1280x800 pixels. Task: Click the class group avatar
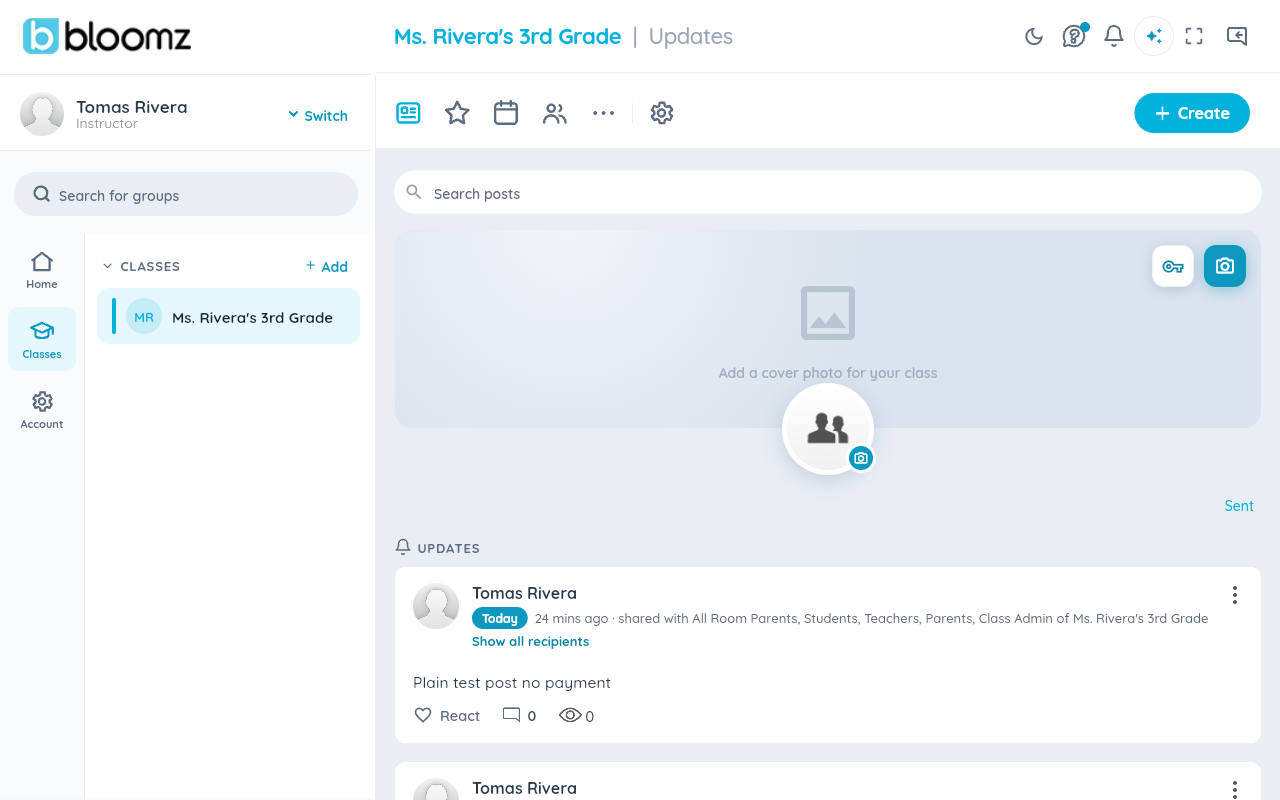(827, 428)
